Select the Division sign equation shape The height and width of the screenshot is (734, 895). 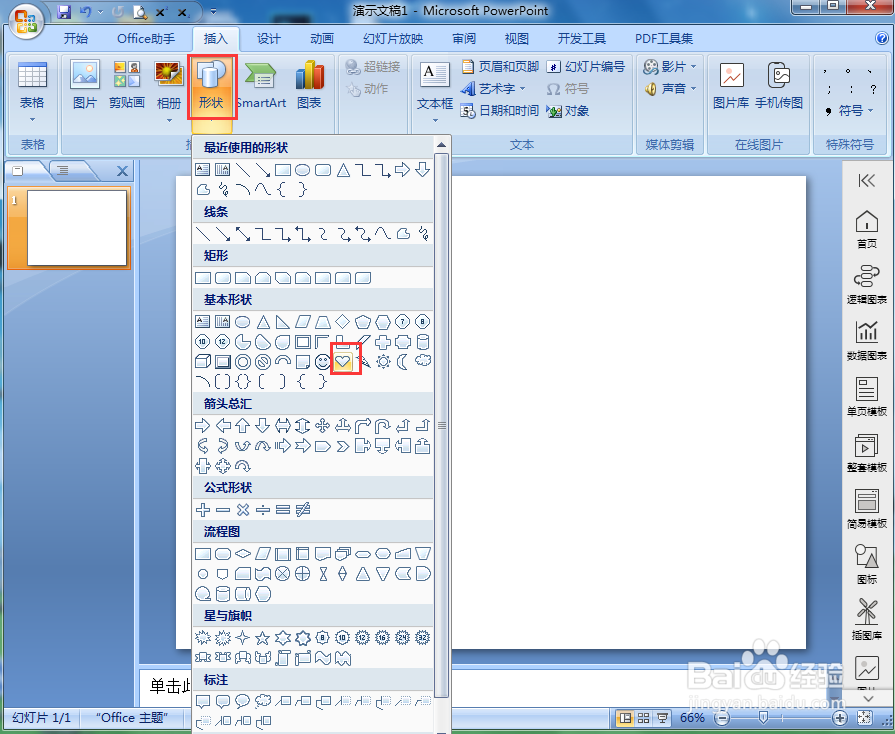click(x=263, y=510)
